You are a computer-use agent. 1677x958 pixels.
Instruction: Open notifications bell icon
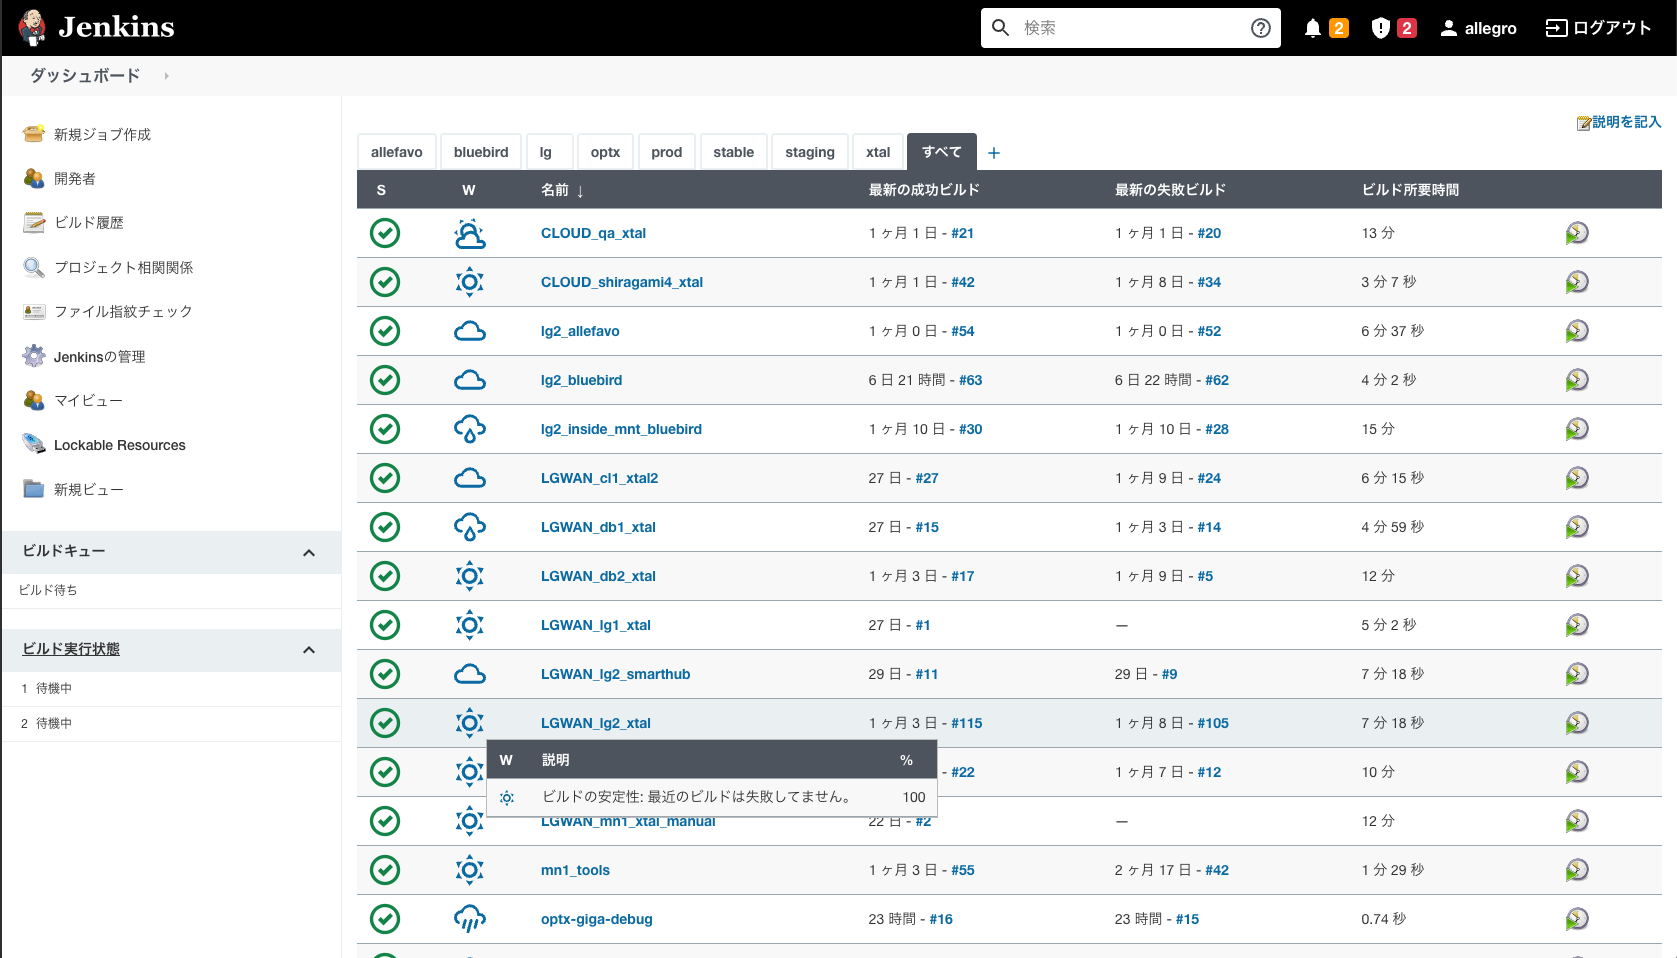coord(1313,28)
